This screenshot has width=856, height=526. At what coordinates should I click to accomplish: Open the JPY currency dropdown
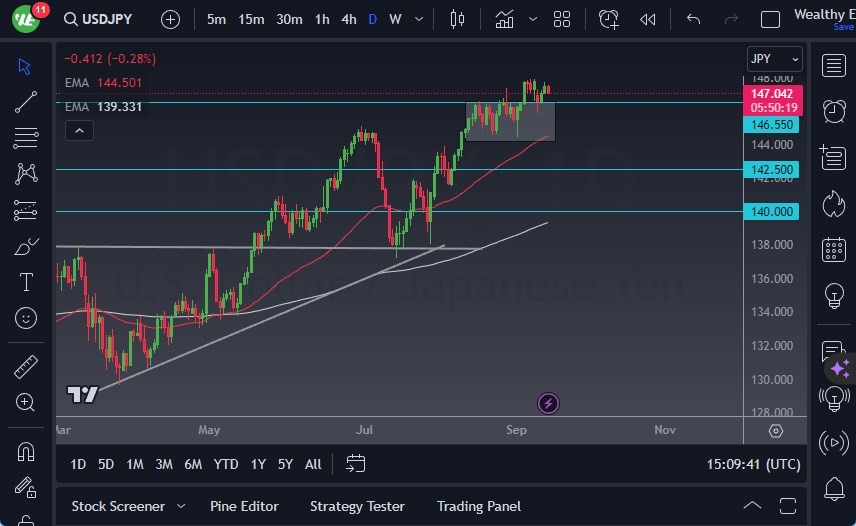pyautogui.click(x=775, y=59)
